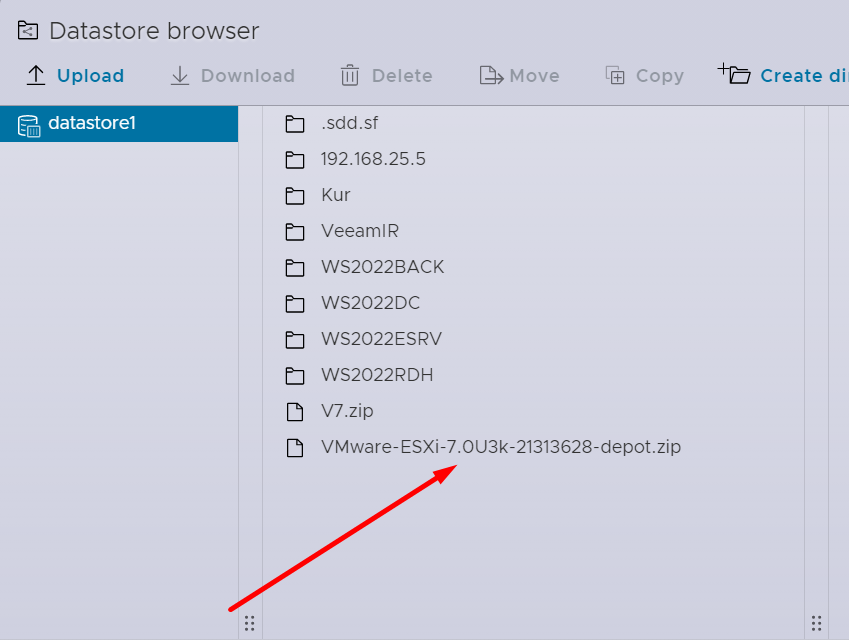The width and height of the screenshot is (849, 640).
Task: Select the V7.zip file name
Action: 347,412
